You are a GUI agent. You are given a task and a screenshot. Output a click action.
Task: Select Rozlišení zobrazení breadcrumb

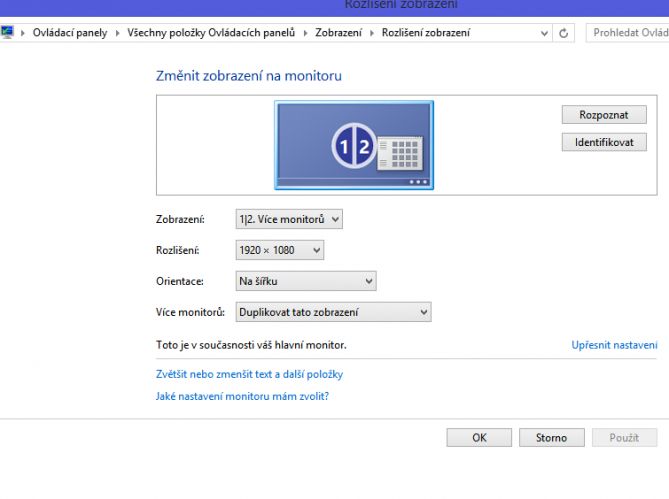click(426, 33)
